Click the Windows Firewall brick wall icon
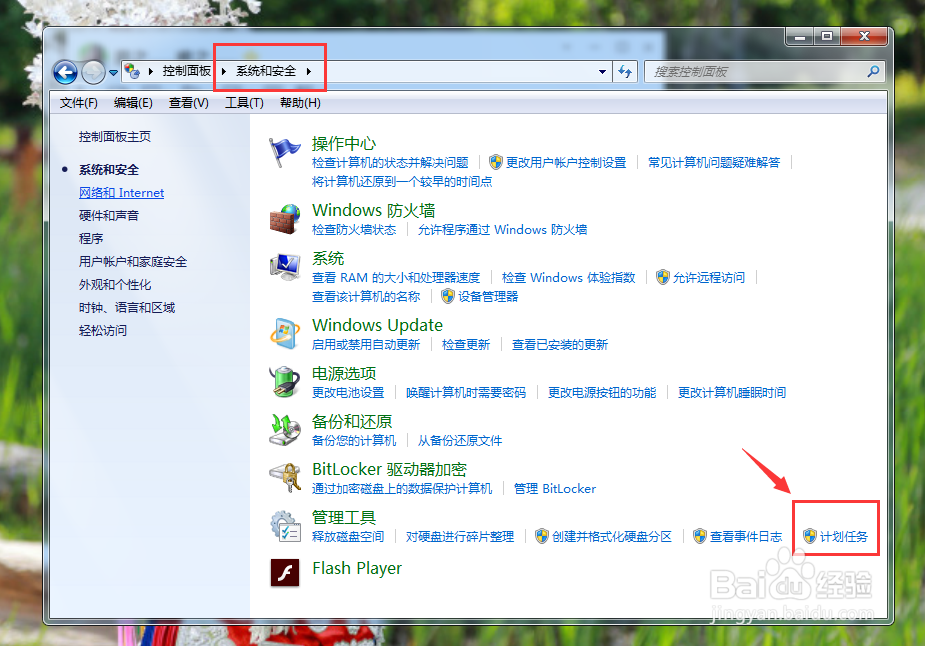Image resolution: width=925 pixels, height=646 pixels. click(x=285, y=219)
